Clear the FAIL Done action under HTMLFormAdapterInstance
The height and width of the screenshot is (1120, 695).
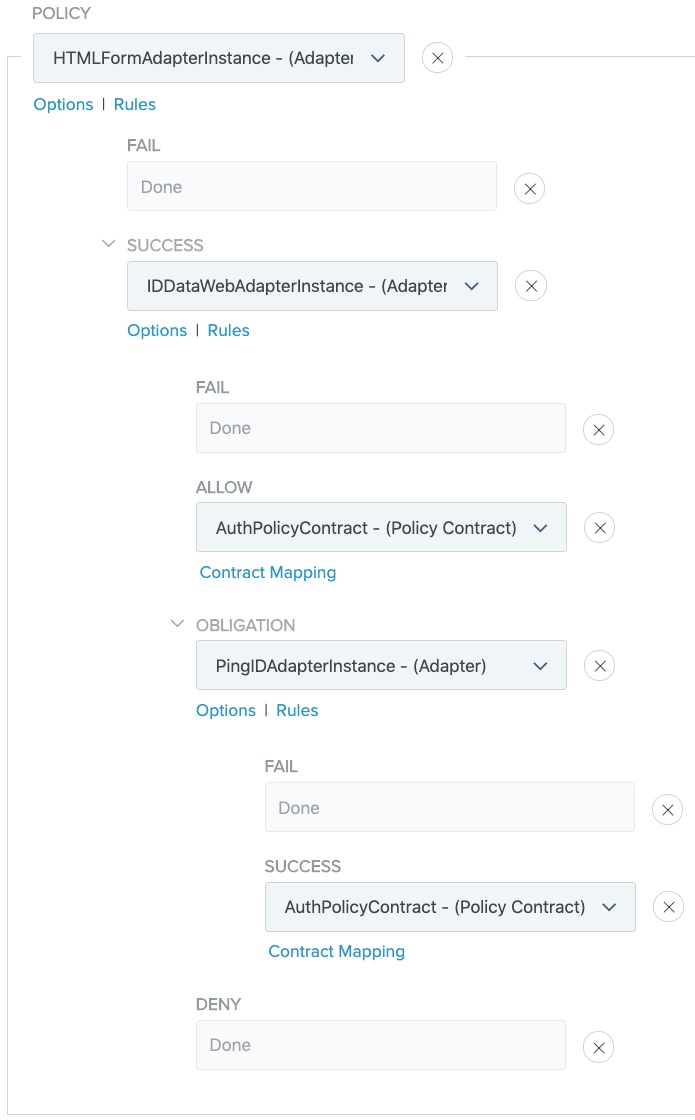click(530, 187)
